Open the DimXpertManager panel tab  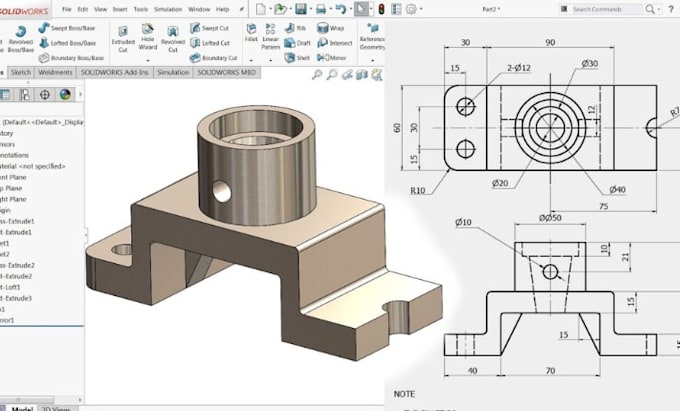[x=45, y=95]
